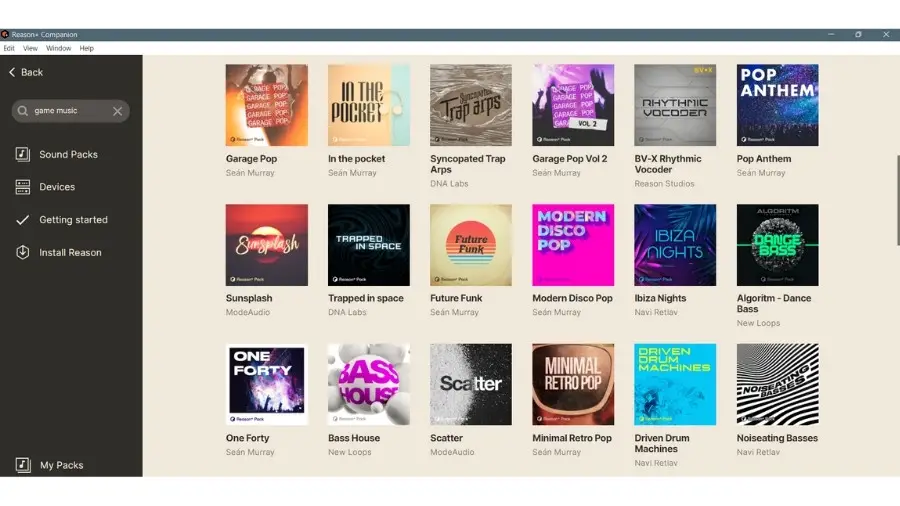
Task: Clear the game music search text
Action: tap(117, 111)
